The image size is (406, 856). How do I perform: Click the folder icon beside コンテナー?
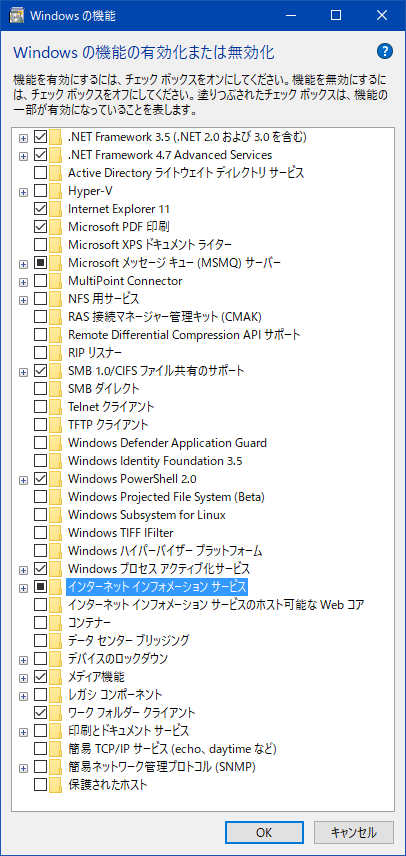[x=55, y=623]
